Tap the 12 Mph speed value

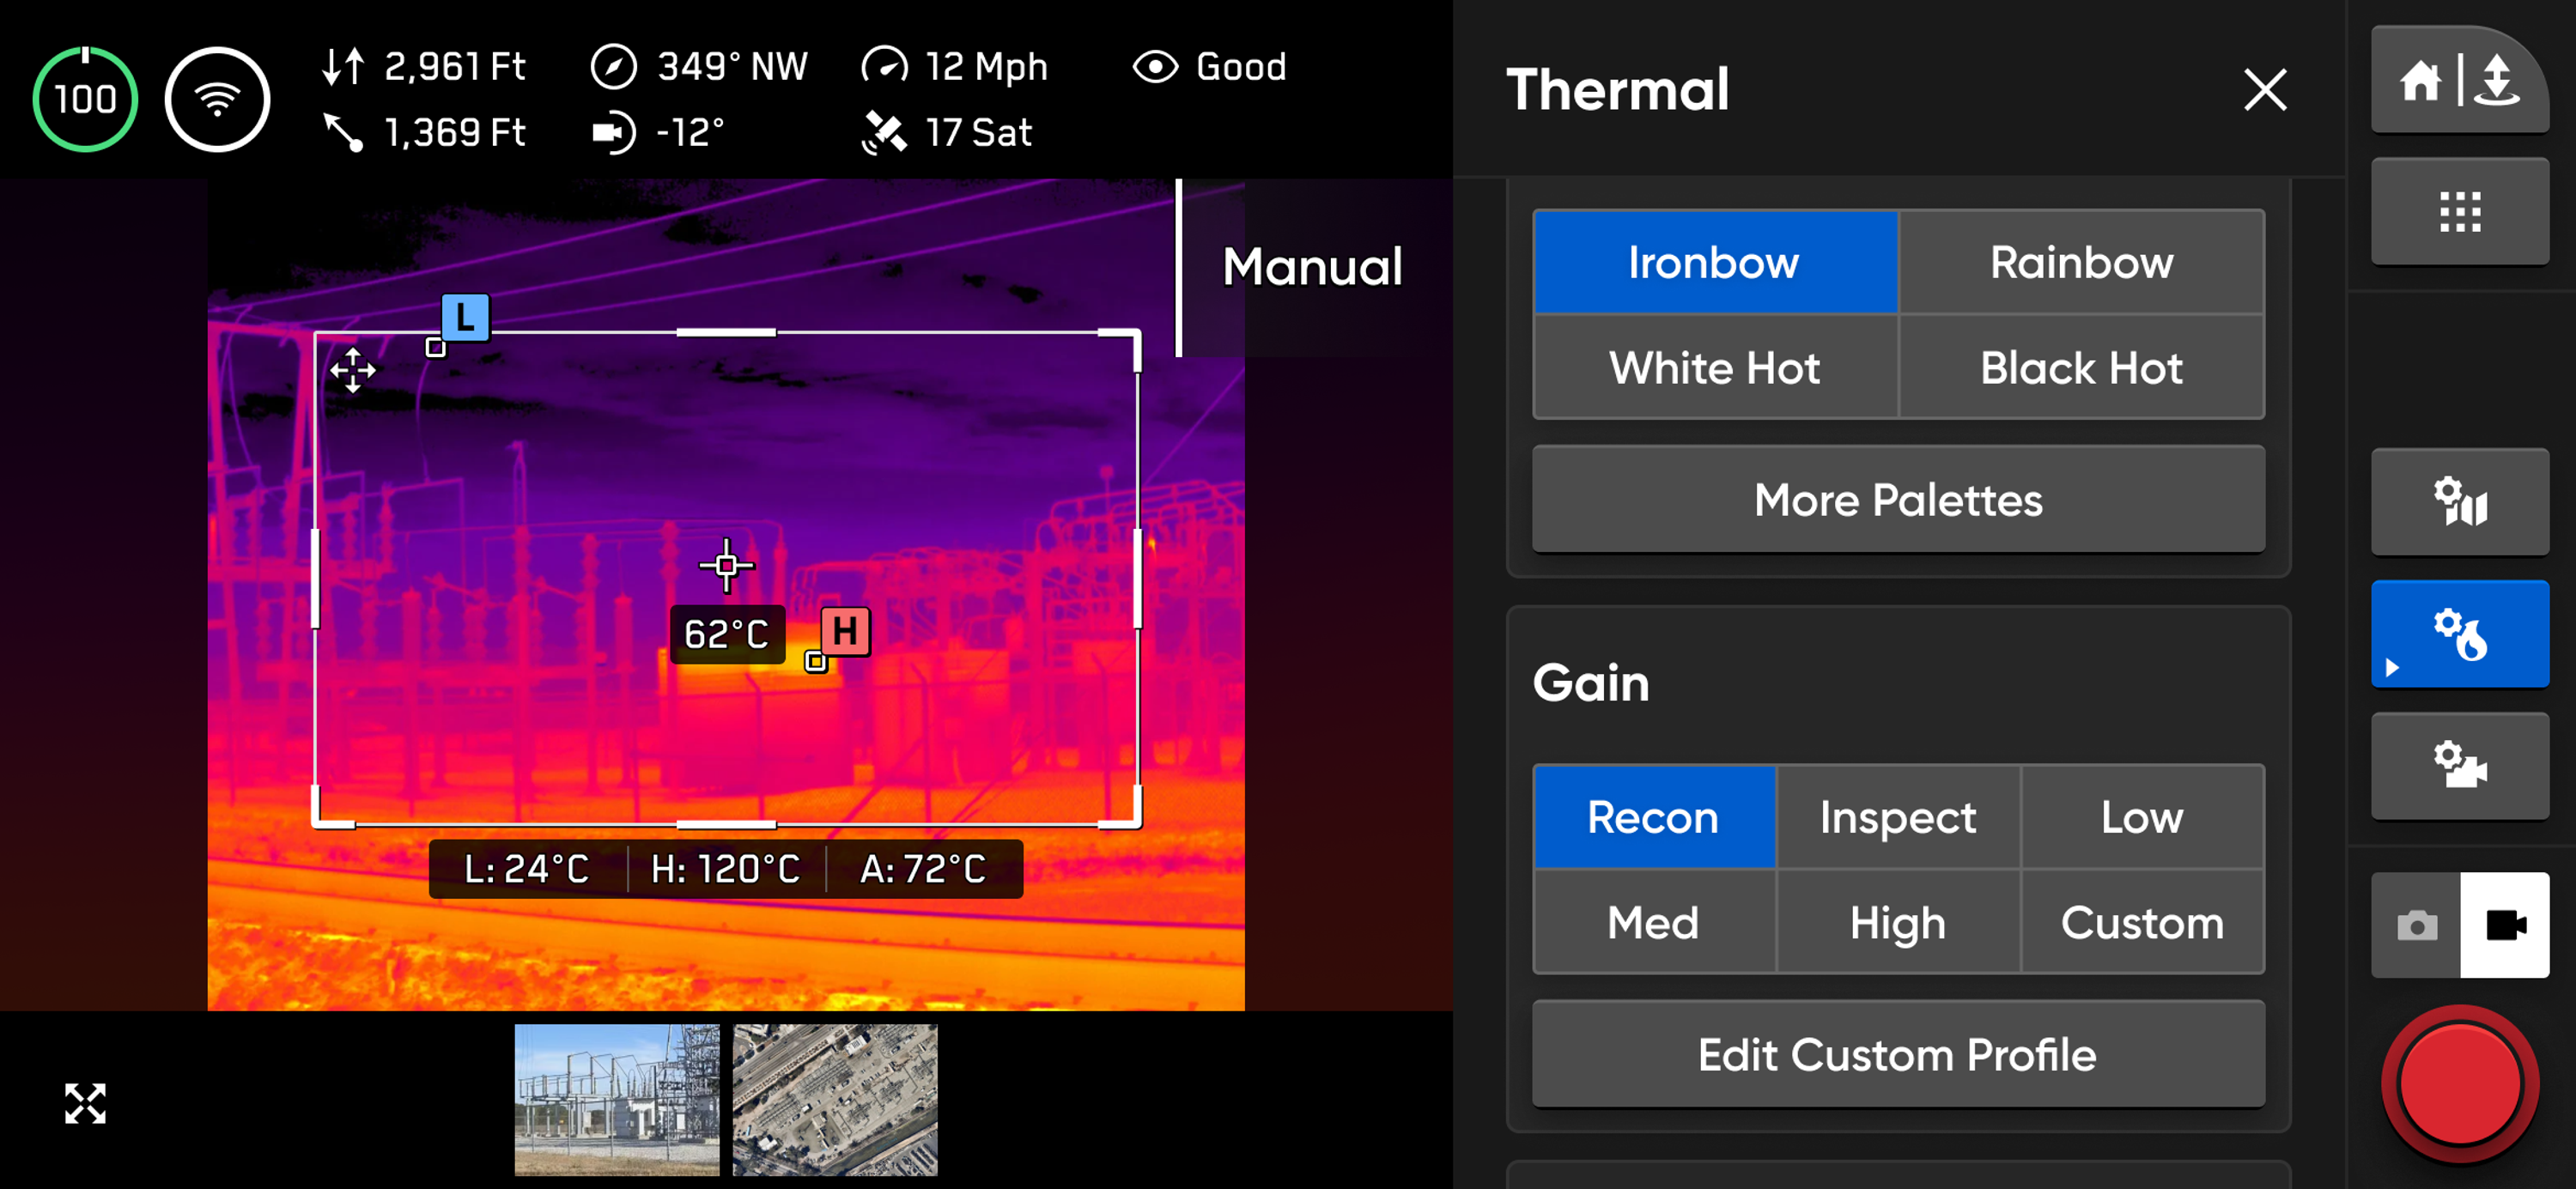(986, 67)
